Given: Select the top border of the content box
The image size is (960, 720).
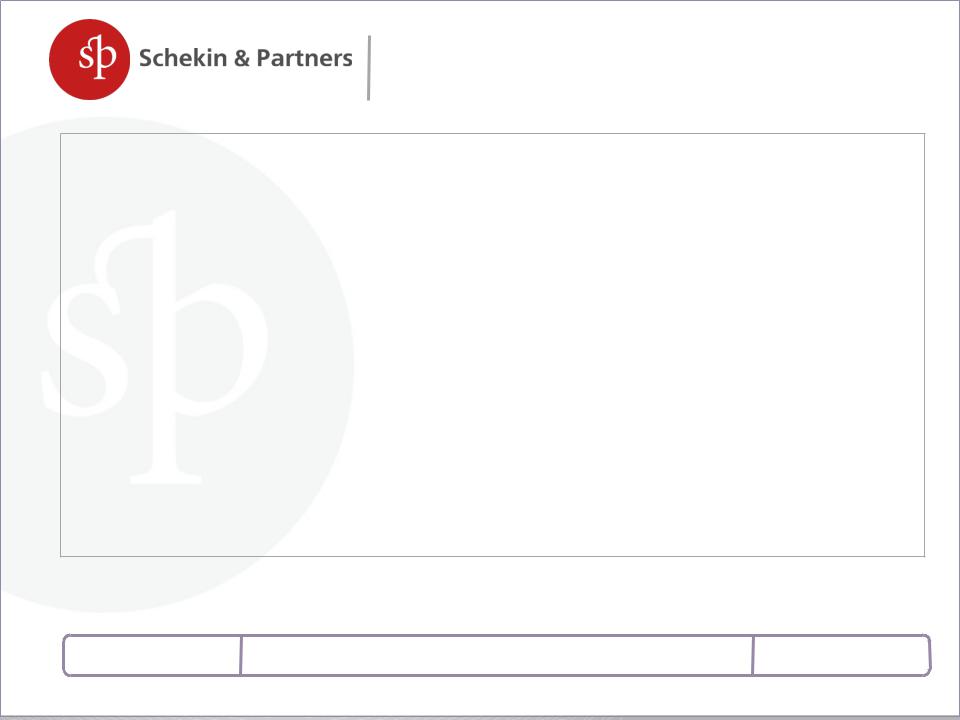Looking at the screenshot, I should click(492, 133).
